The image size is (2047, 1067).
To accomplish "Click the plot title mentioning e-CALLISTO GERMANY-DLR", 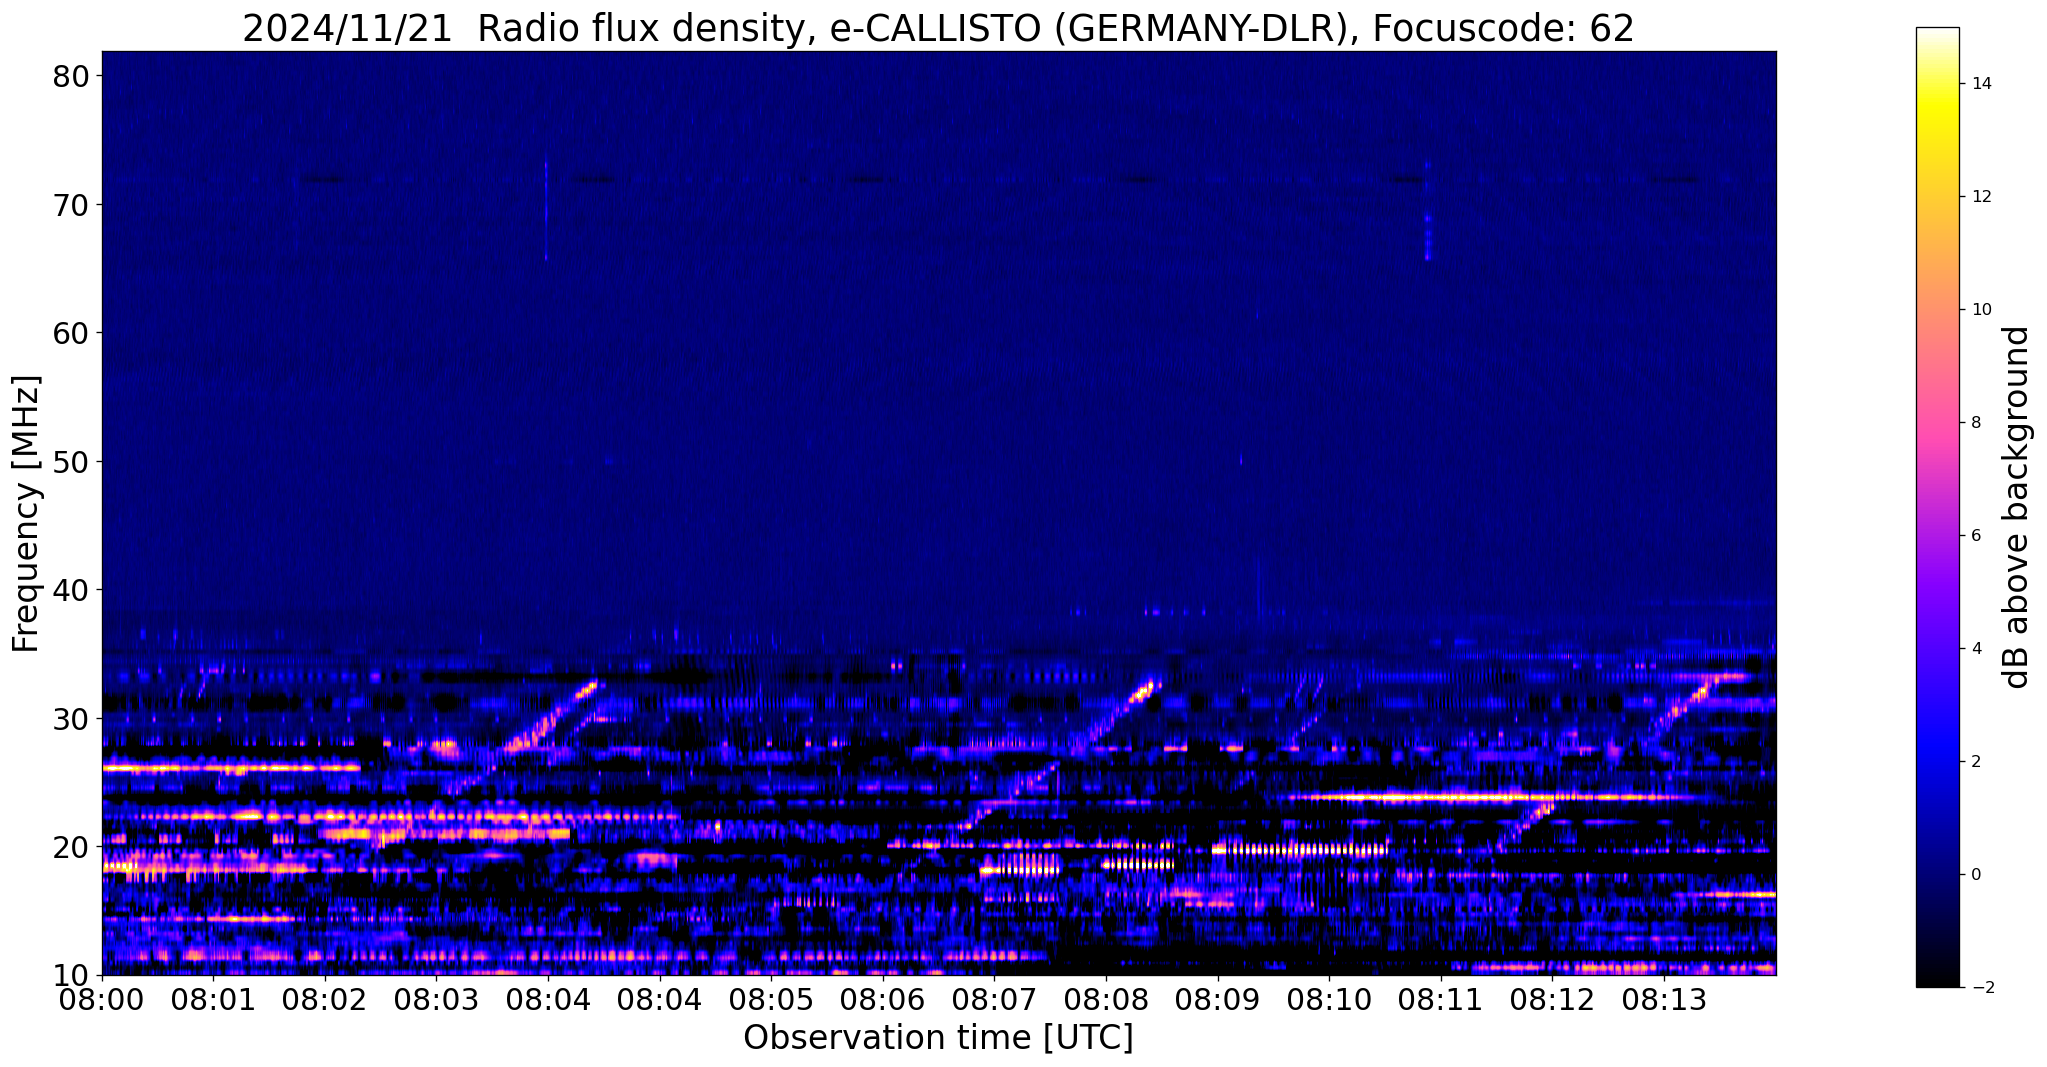I will [938, 28].
